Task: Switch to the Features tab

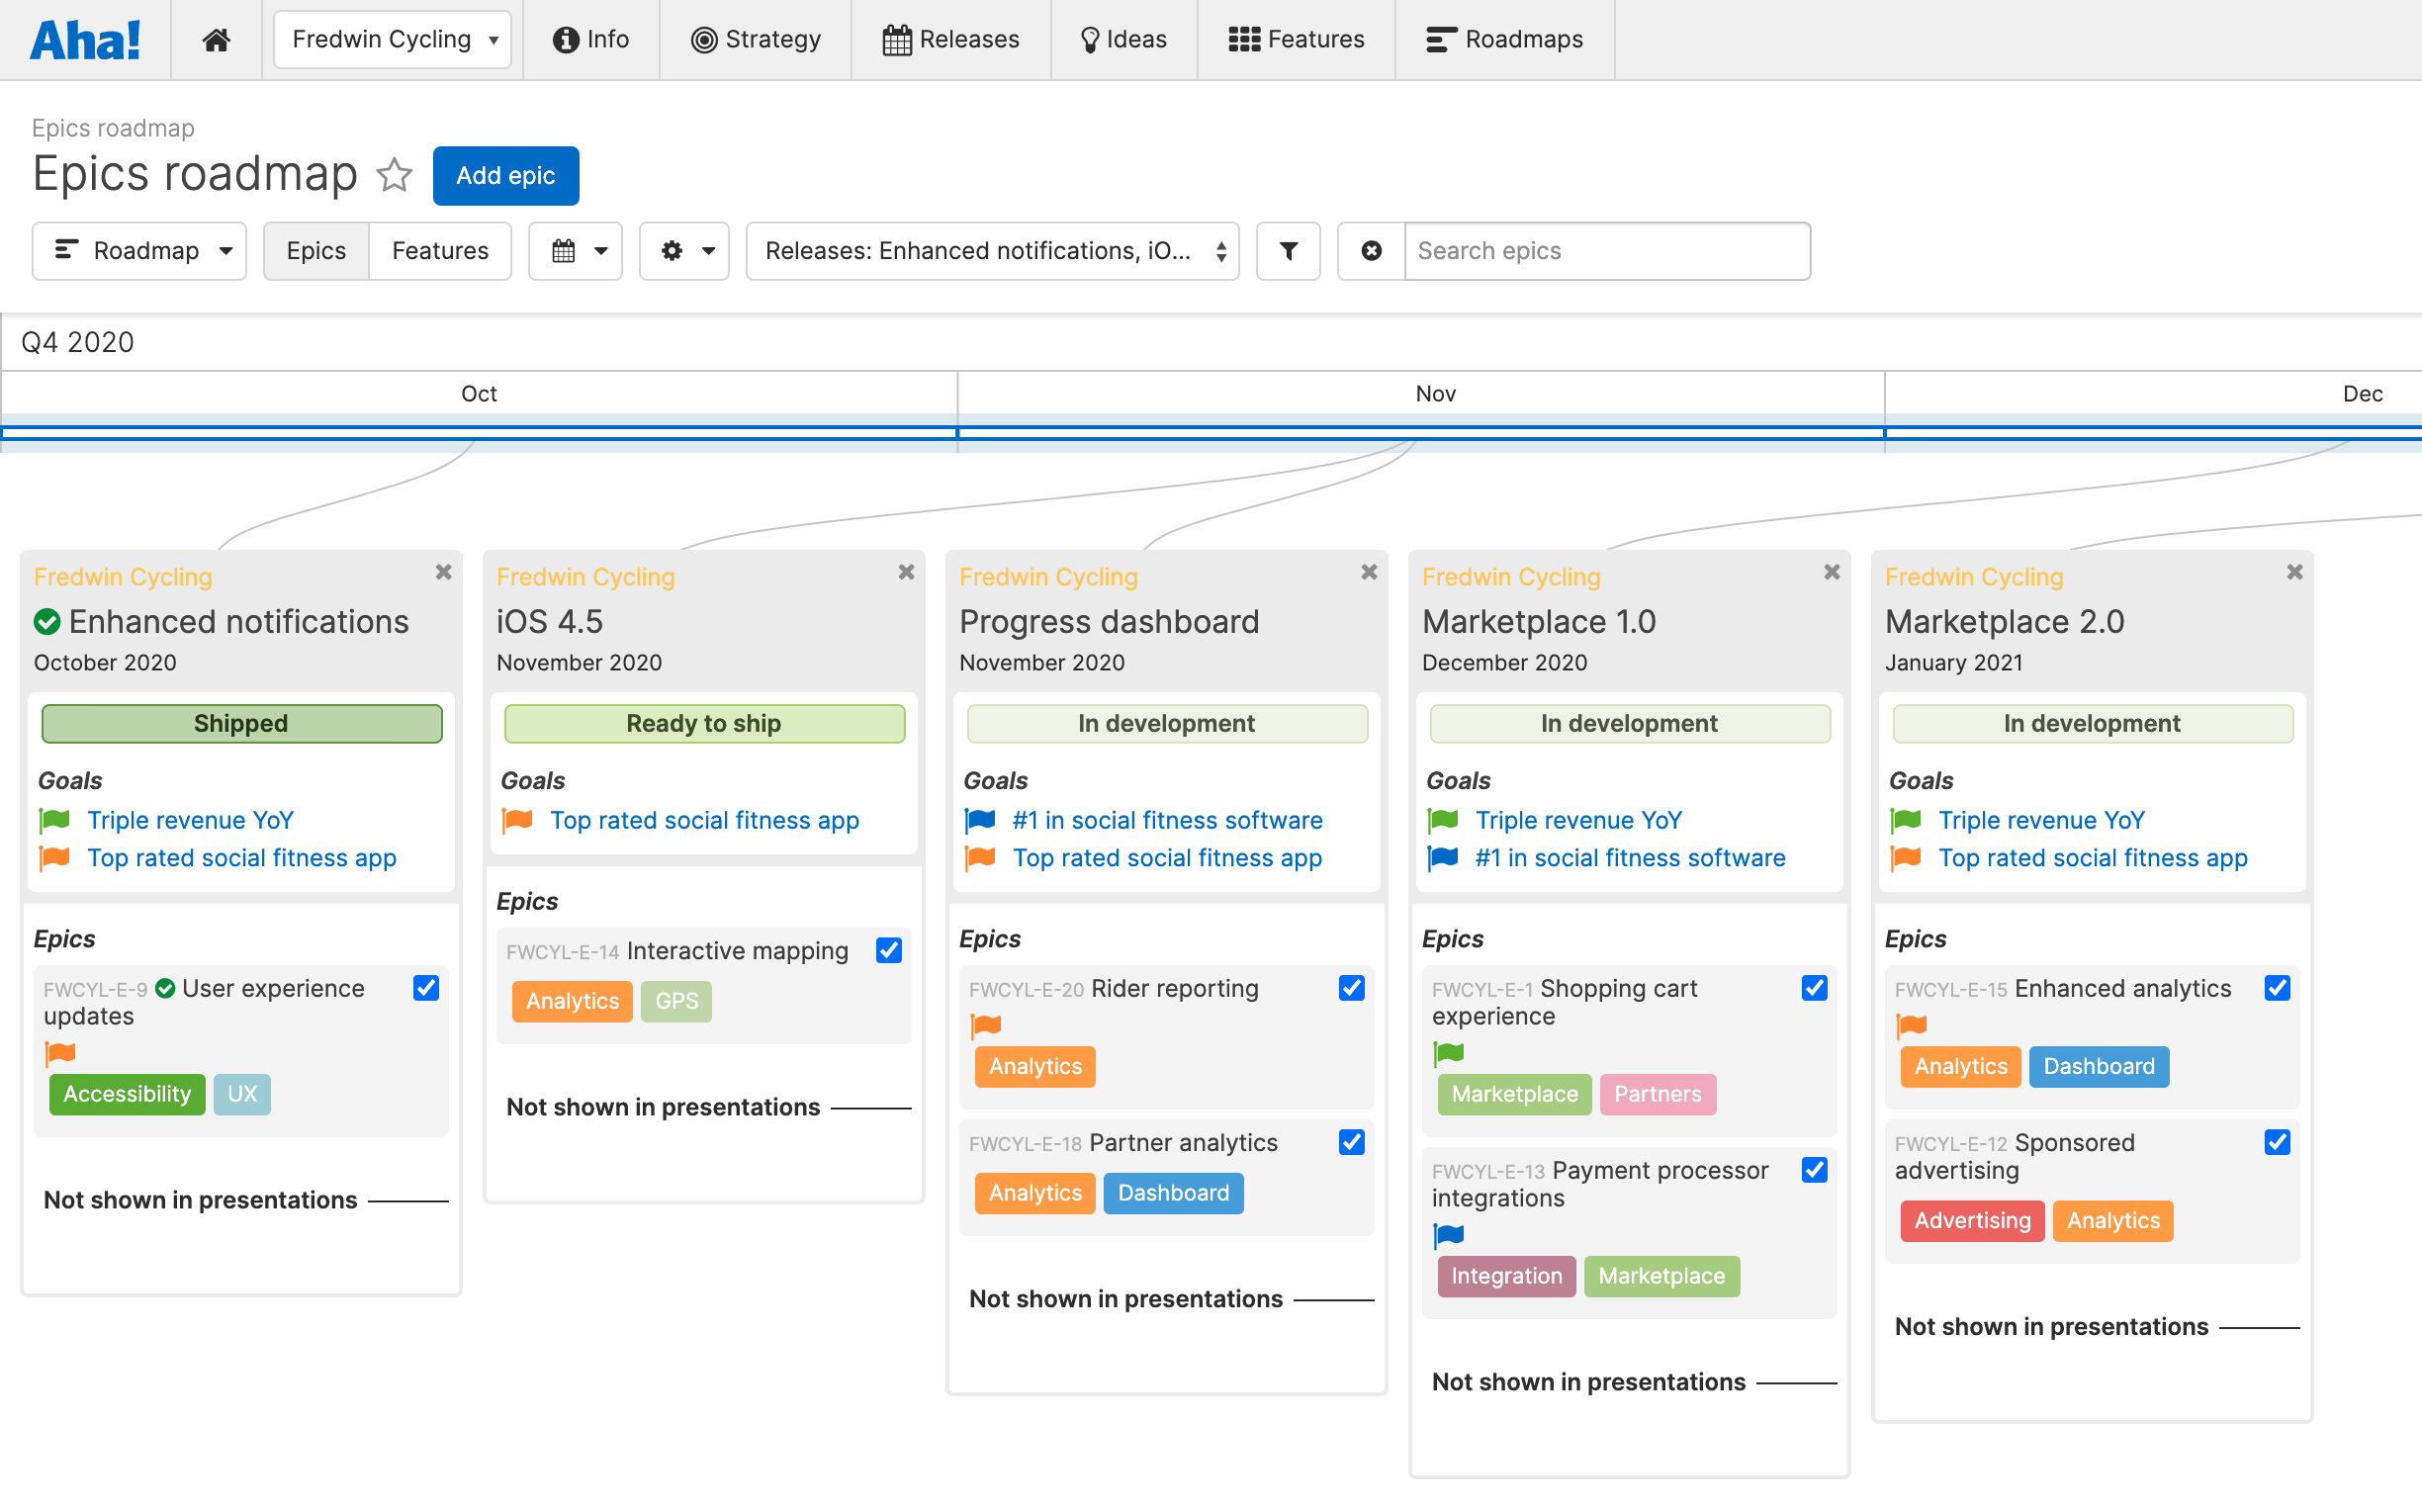Action: point(439,251)
